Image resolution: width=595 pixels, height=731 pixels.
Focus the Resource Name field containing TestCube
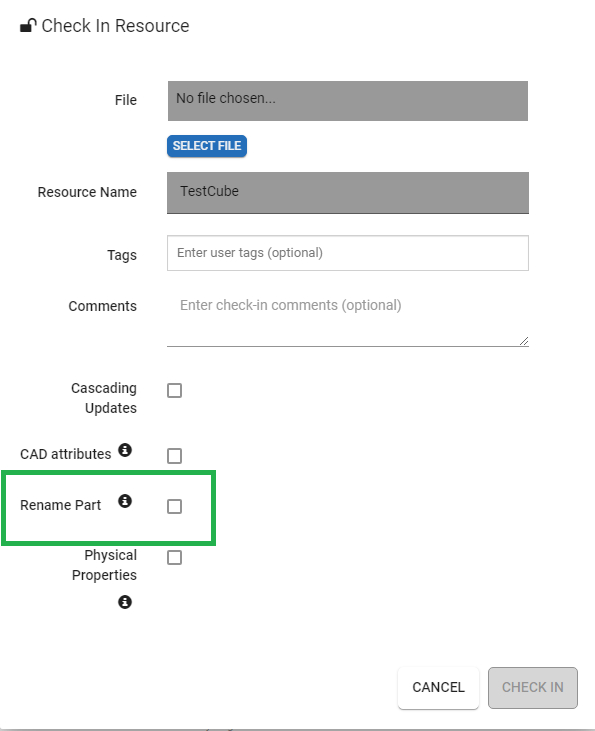coord(348,193)
